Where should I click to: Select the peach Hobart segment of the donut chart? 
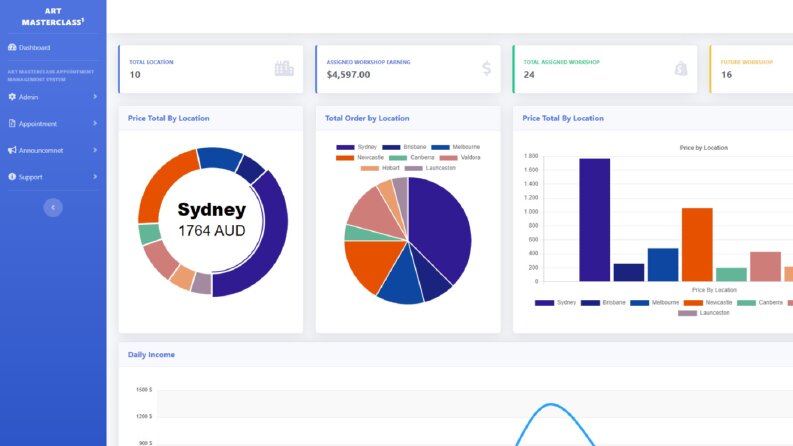[183, 277]
